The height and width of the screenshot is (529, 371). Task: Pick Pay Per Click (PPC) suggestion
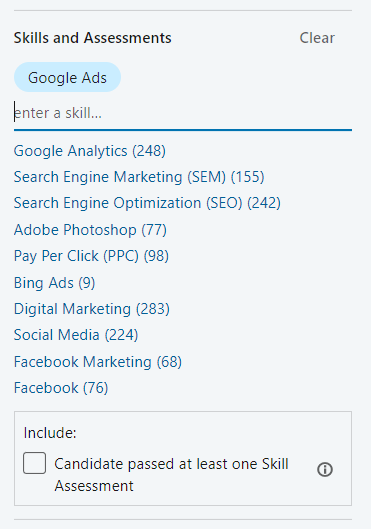pos(91,256)
